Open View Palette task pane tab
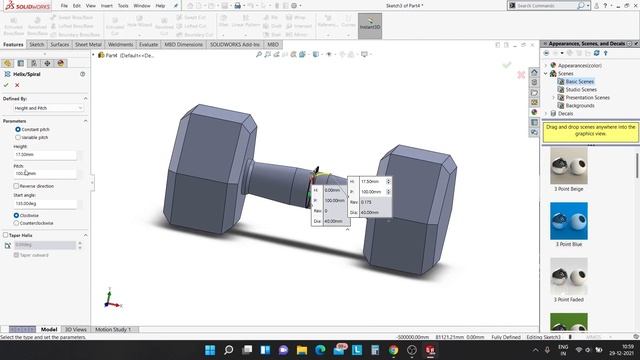 pyautogui.click(x=534, y=102)
